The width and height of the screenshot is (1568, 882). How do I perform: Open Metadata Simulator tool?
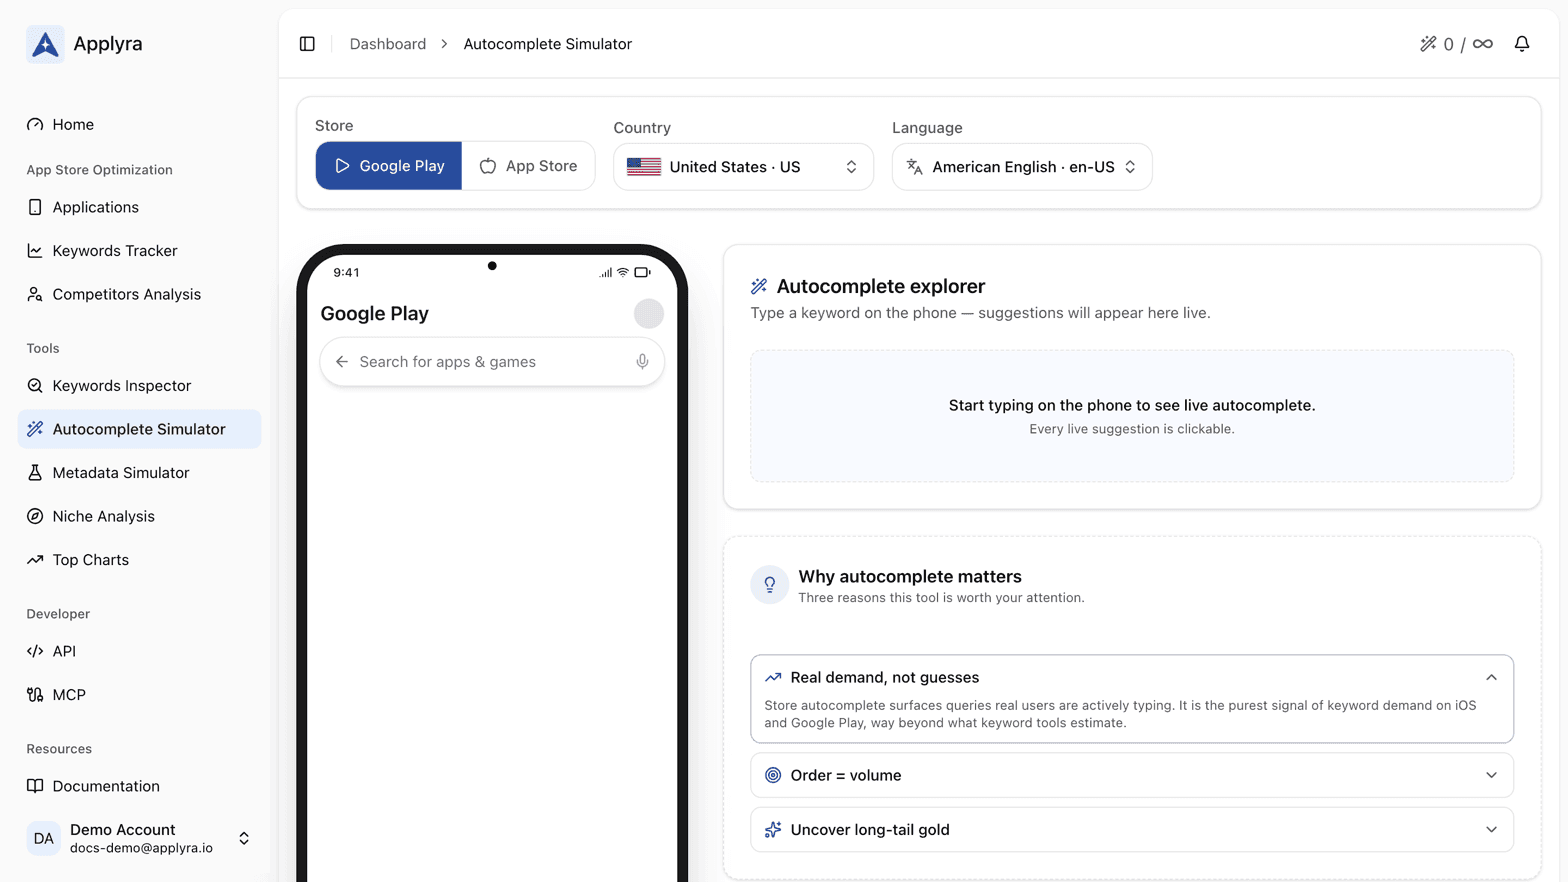(x=139, y=473)
